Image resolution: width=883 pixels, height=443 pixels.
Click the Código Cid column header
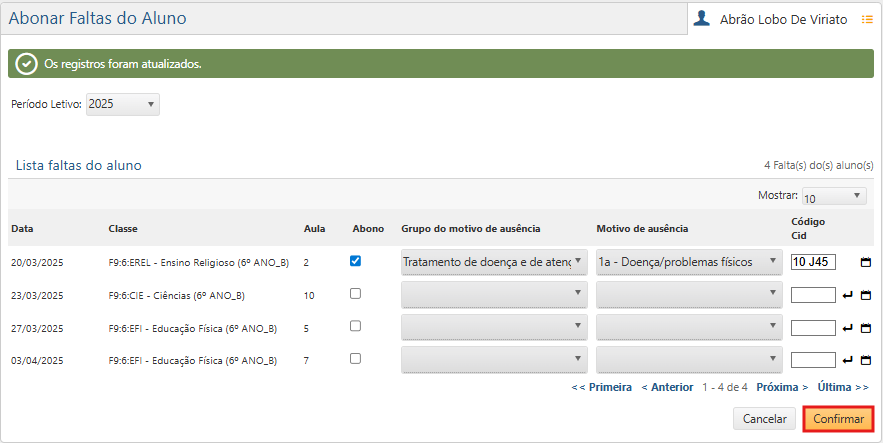coord(808,229)
